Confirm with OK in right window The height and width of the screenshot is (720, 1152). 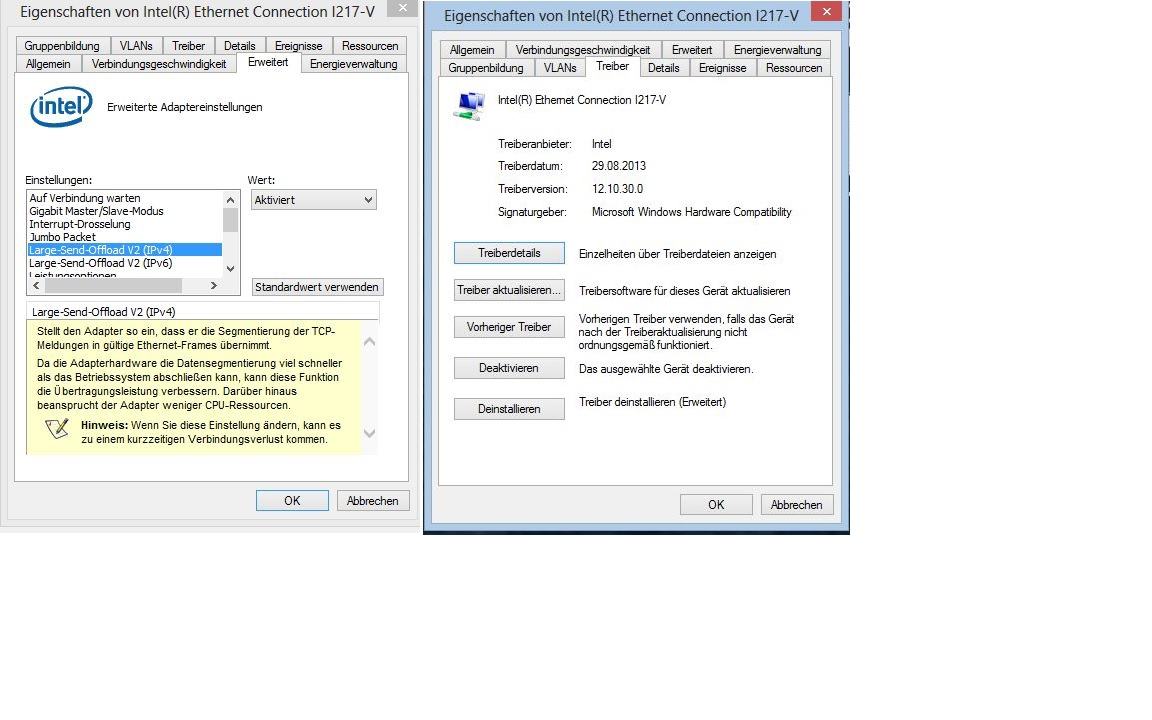[x=716, y=505]
